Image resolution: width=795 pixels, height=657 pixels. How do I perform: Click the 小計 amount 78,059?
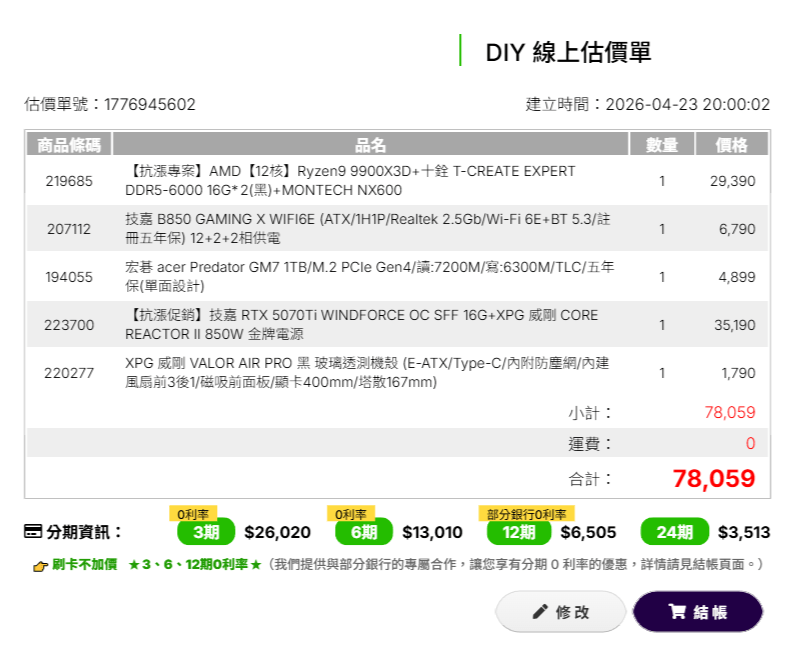click(730, 412)
